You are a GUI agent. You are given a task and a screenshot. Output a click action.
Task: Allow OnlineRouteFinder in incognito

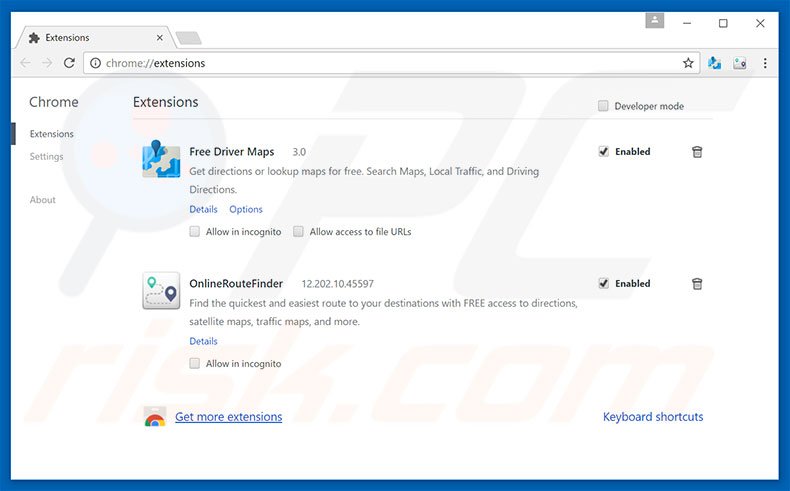[194, 364]
